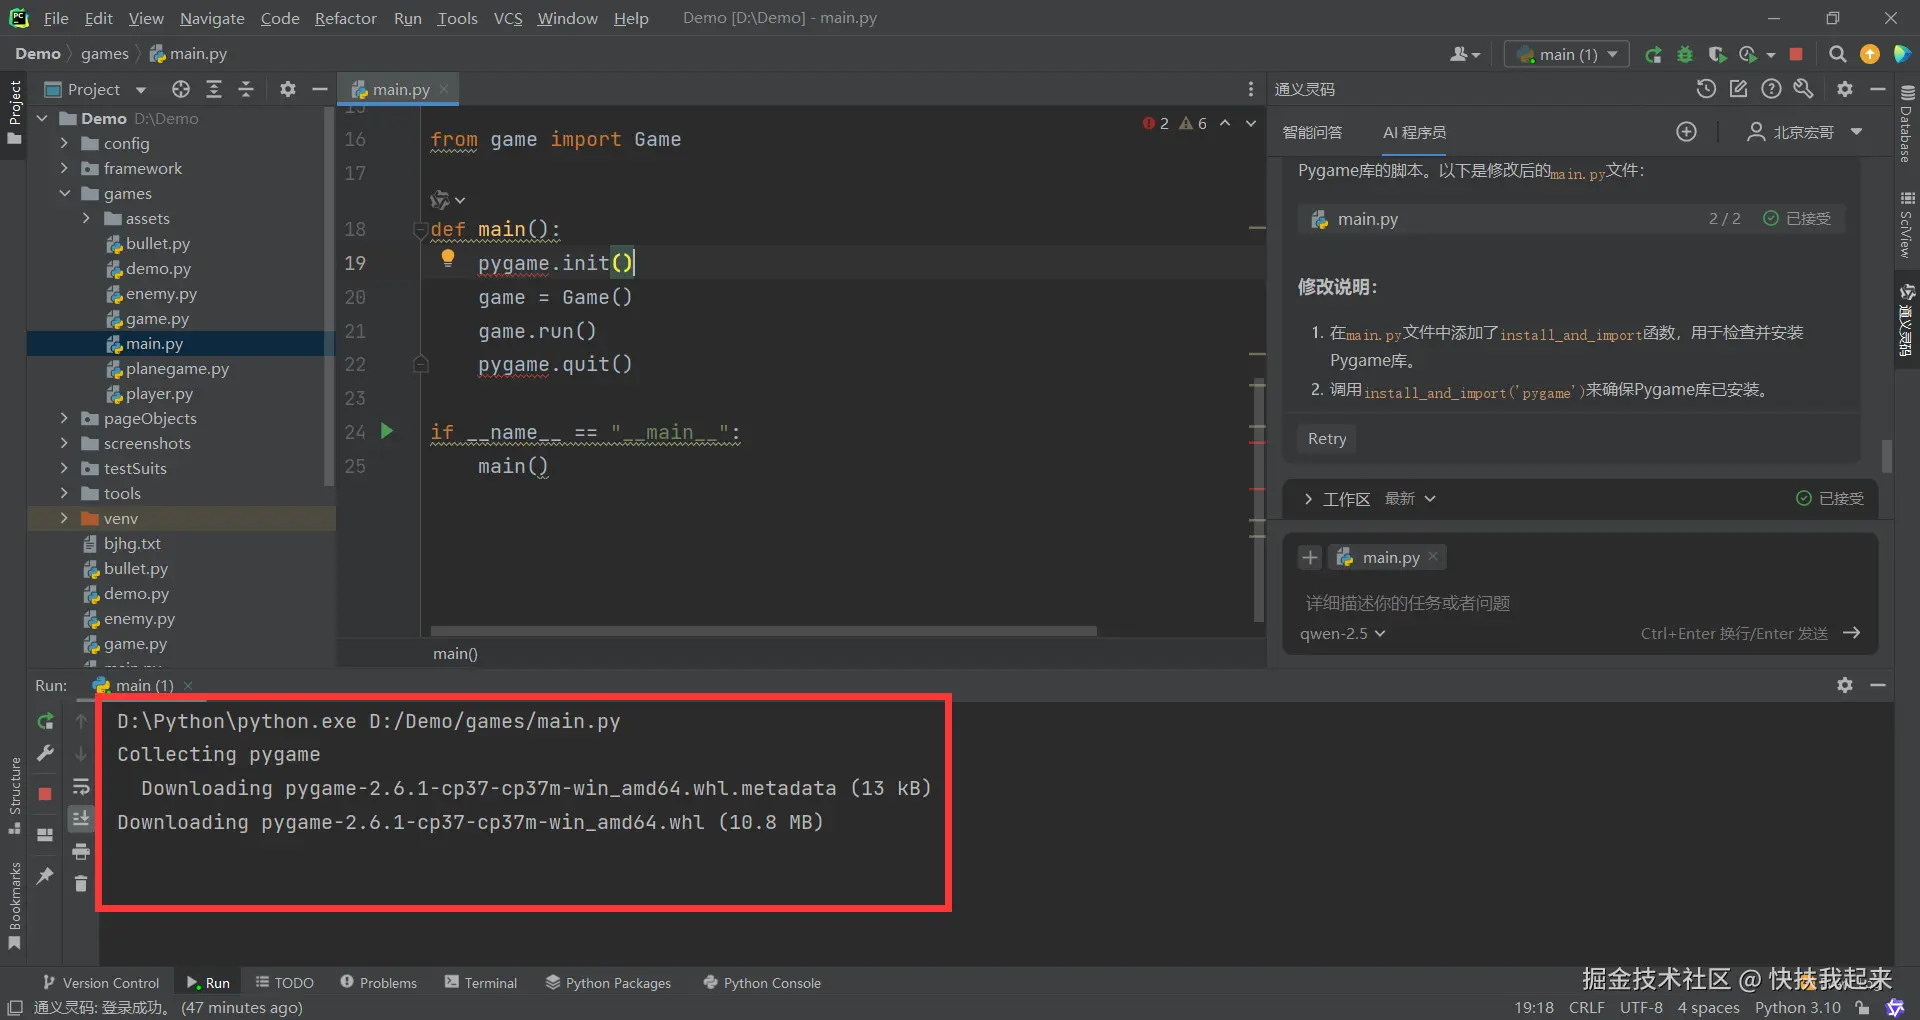Pin tab icon in Run panel
The image size is (1920, 1020).
(x=45, y=876)
